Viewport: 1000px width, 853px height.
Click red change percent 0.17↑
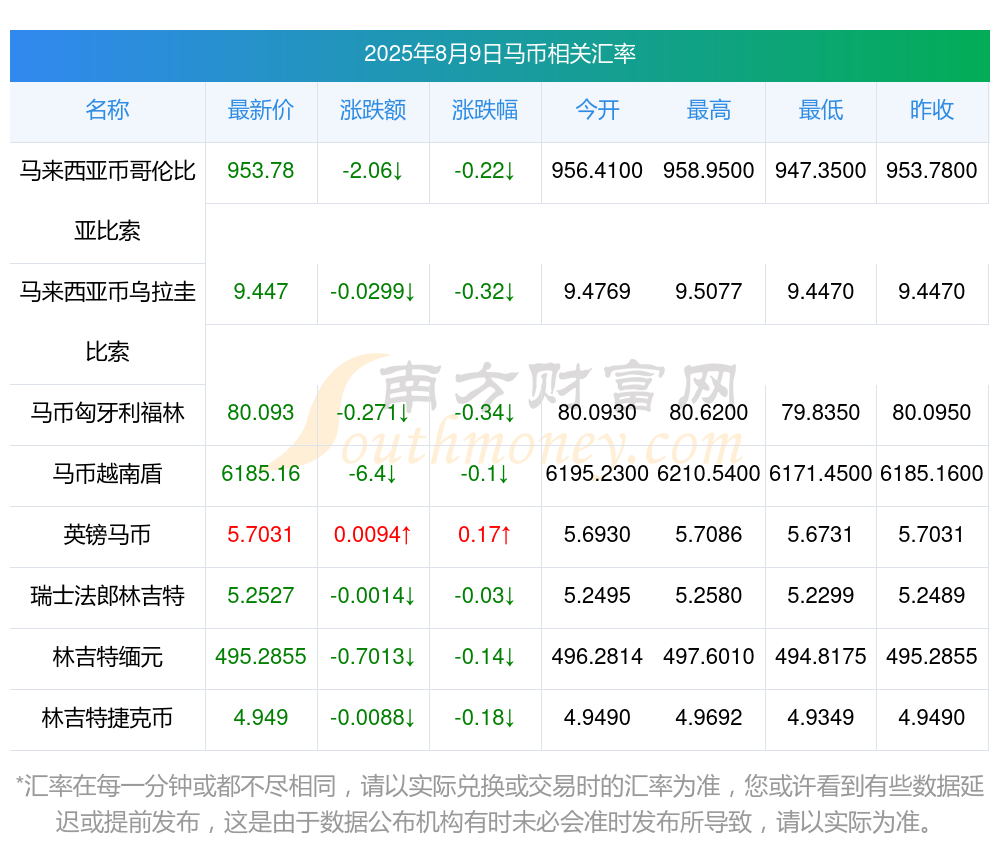[485, 534]
